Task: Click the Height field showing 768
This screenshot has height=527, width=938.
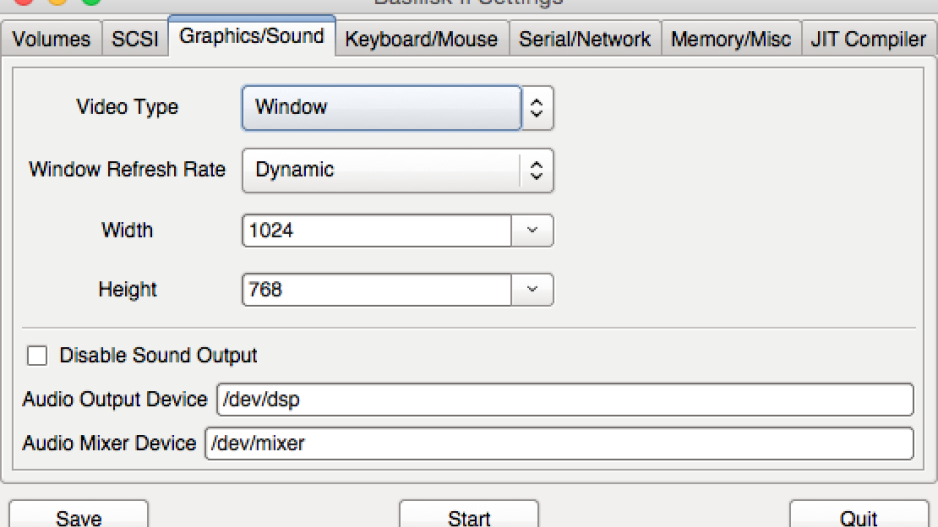Action: coord(377,290)
